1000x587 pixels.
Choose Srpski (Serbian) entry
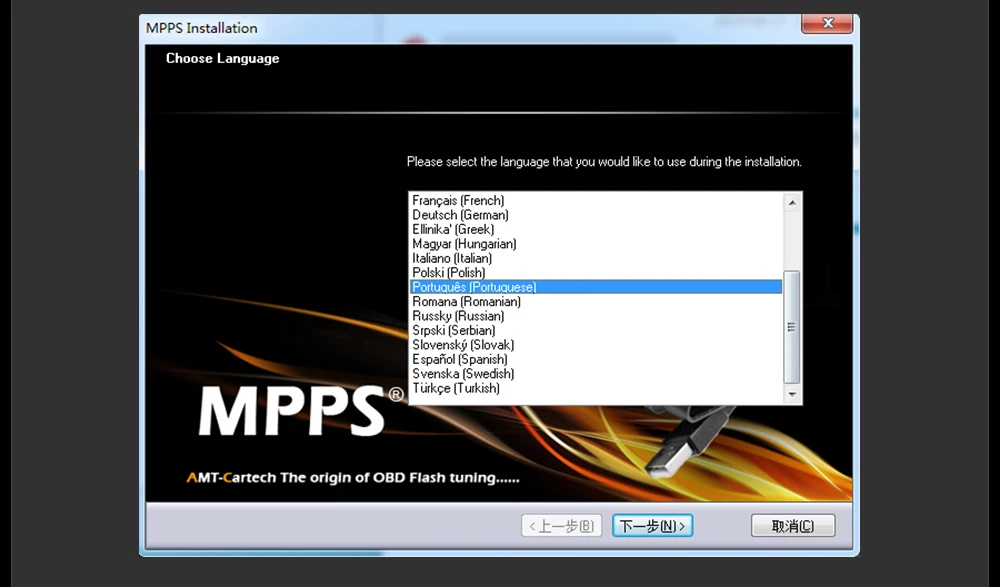[596, 331]
